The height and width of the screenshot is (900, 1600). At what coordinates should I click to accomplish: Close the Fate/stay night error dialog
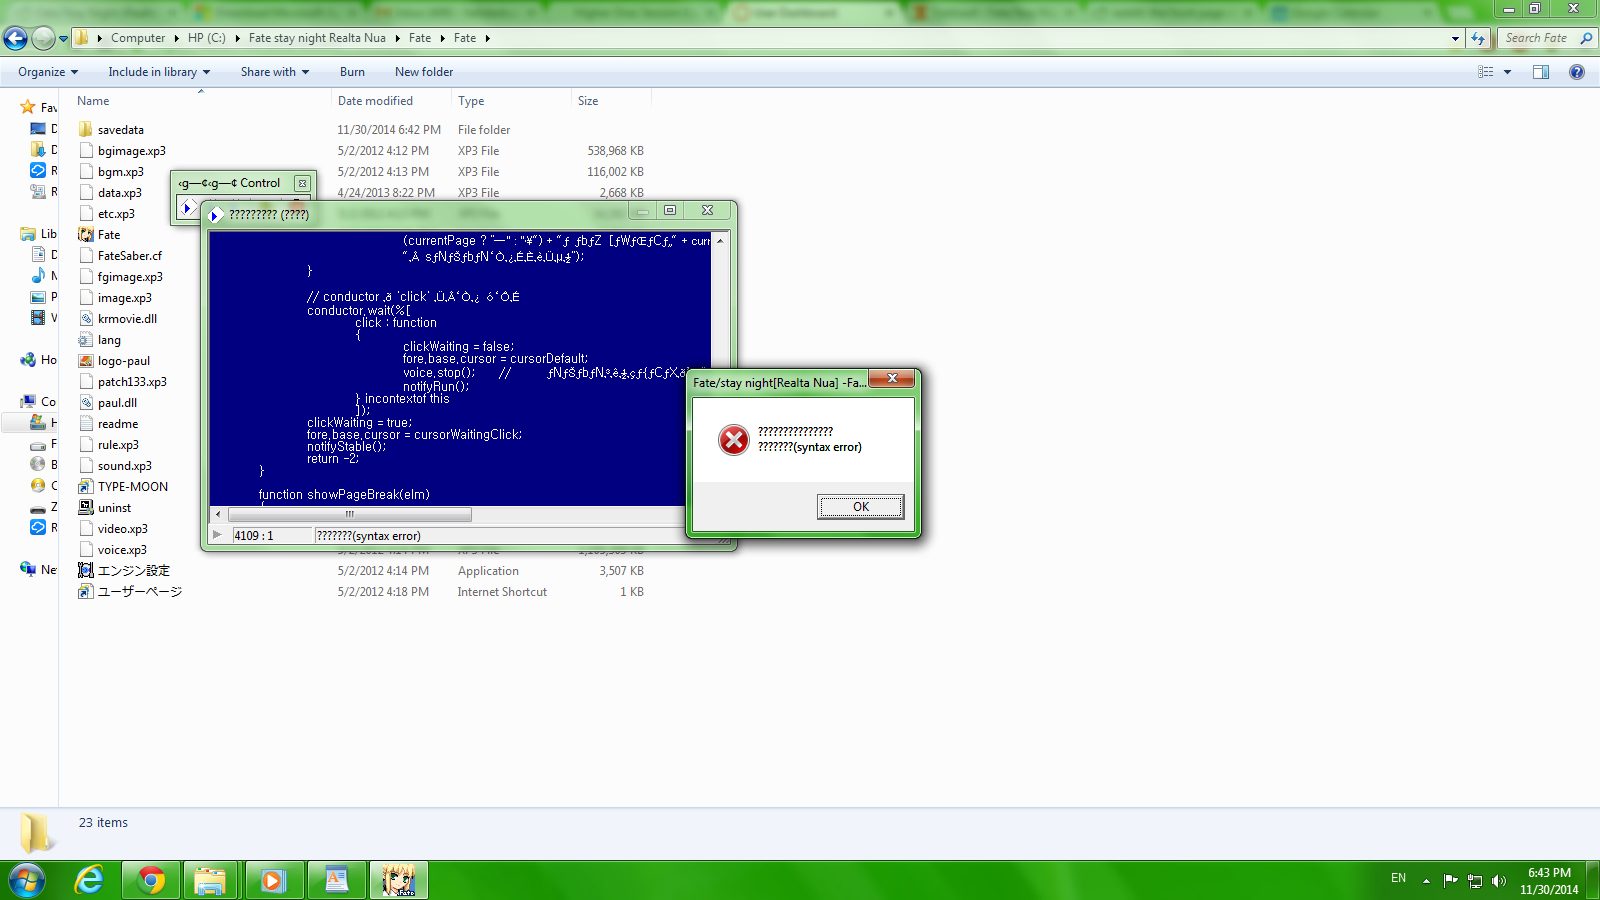[892, 378]
